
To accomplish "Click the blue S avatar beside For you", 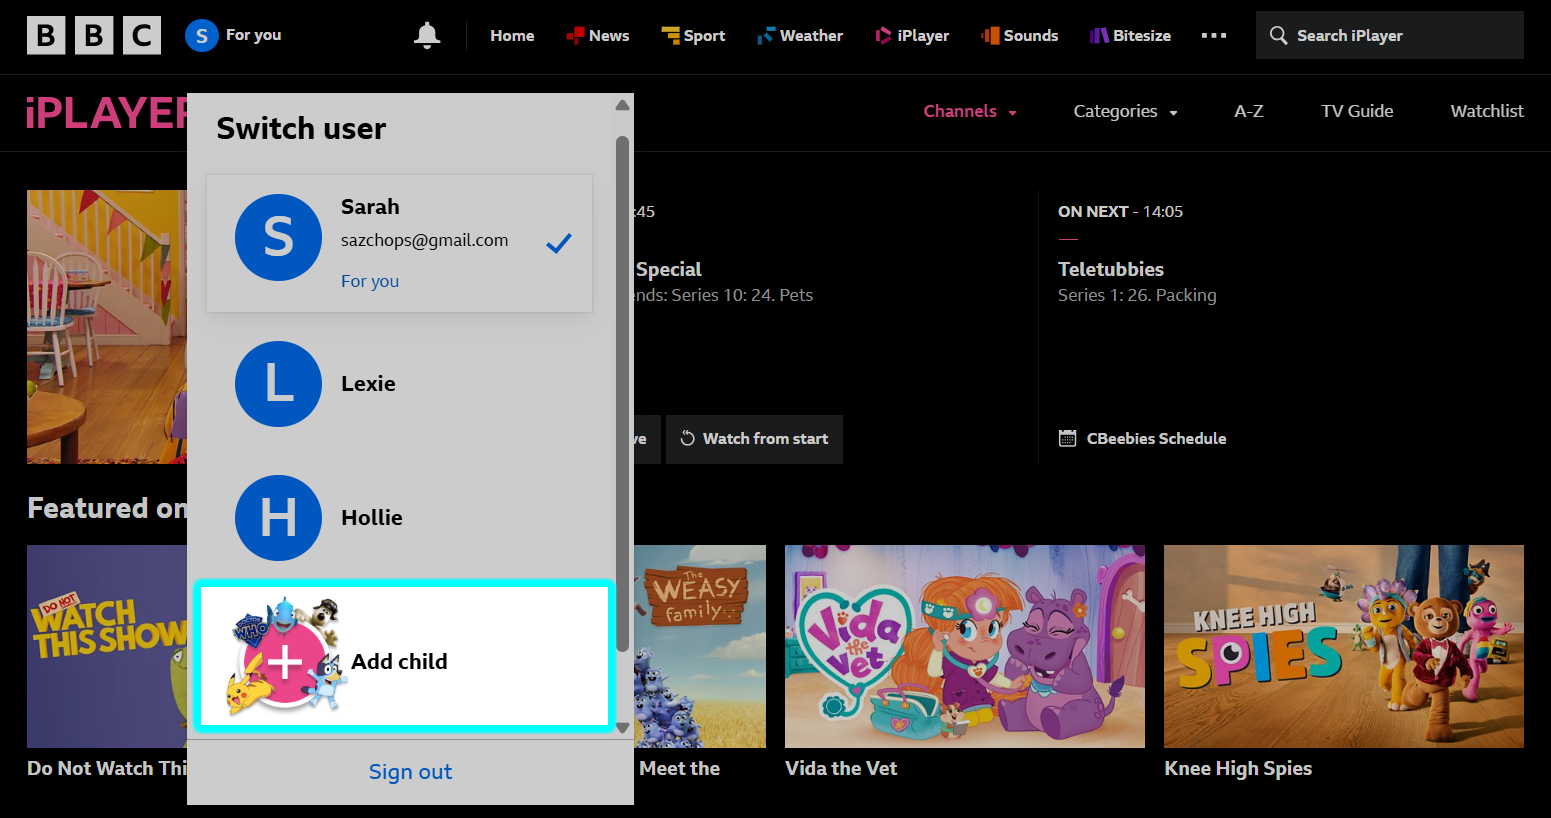I will pyautogui.click(x=202, y=35).
